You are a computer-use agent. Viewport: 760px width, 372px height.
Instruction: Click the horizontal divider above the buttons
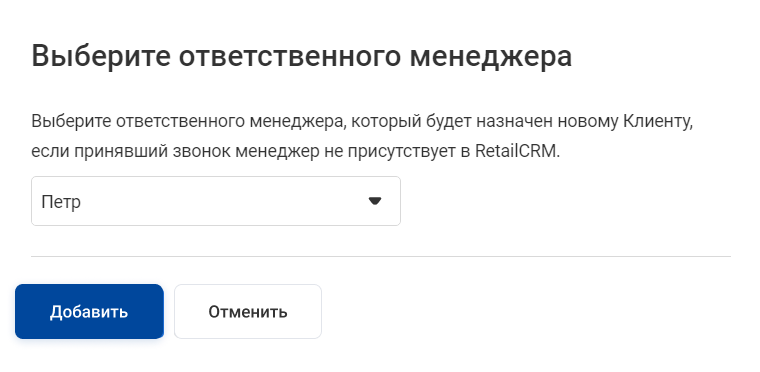tap(380, 256)
